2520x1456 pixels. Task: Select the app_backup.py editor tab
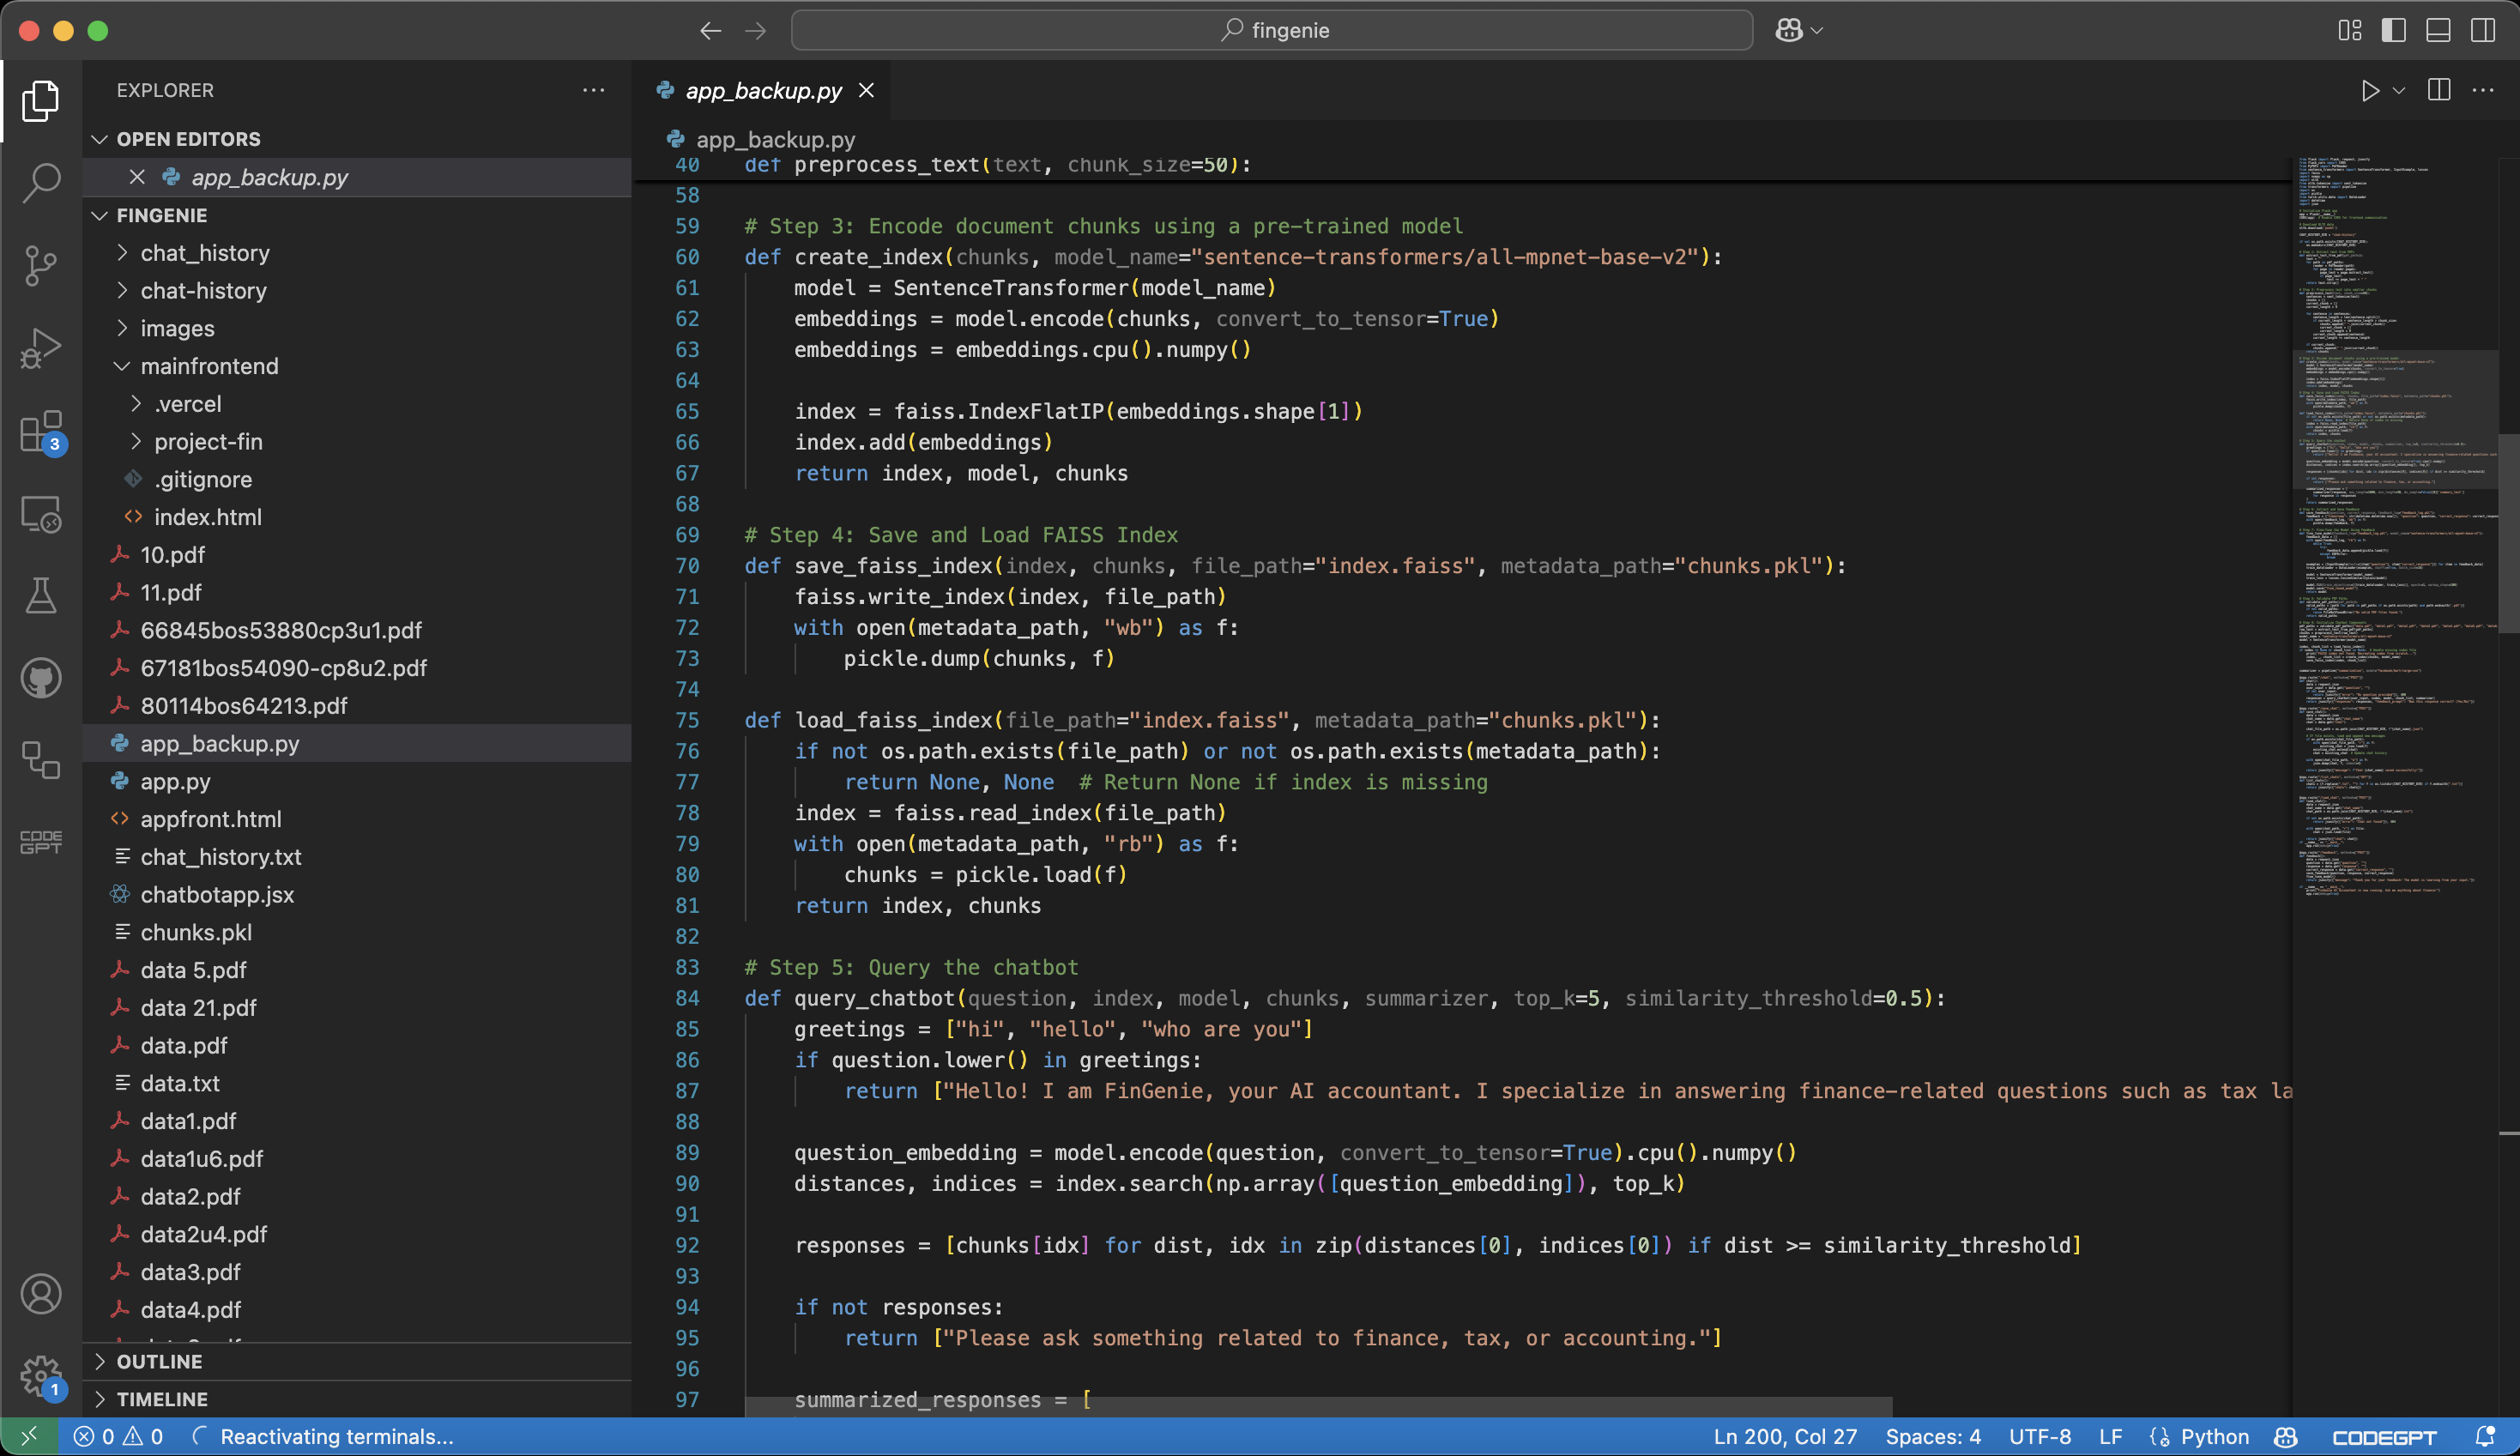click(763, 91)
